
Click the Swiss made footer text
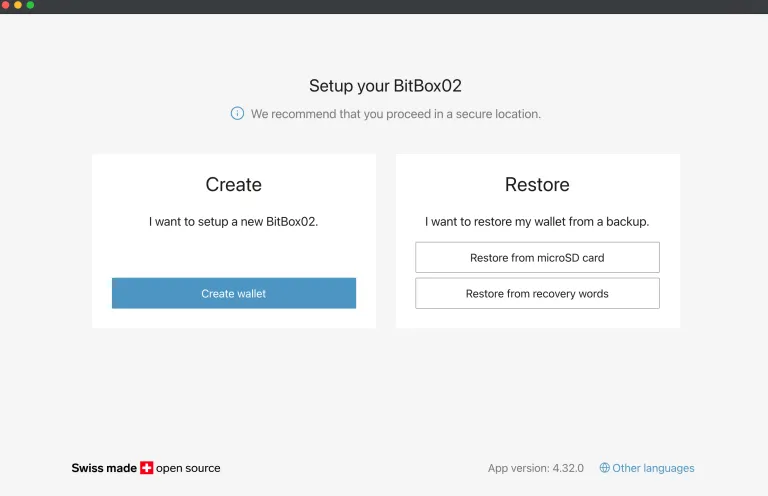pos(104,468)
